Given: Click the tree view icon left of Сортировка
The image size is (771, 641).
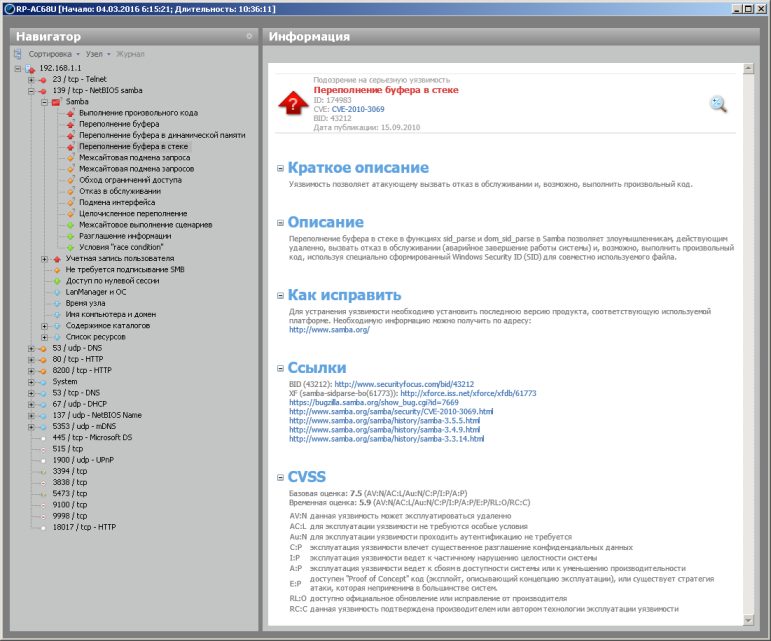Looking at the screenshot, I should tap(18, 54).
